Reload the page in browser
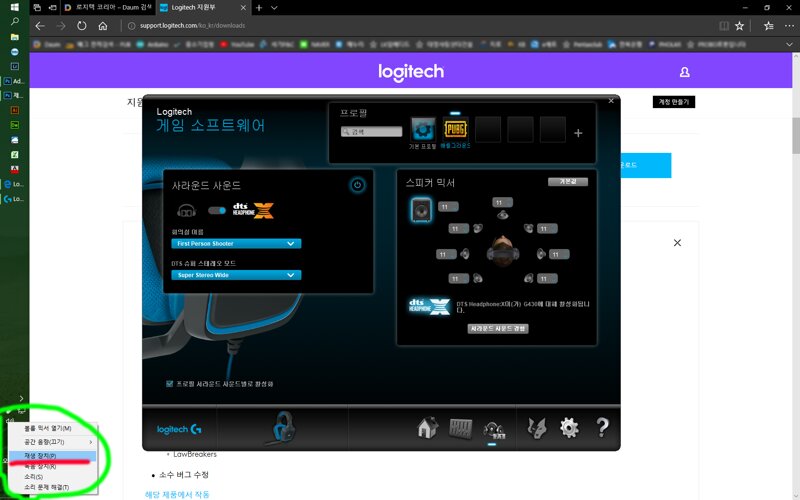Image resolution: width=800 pixels, height=500 pixels. coord(82,26)
